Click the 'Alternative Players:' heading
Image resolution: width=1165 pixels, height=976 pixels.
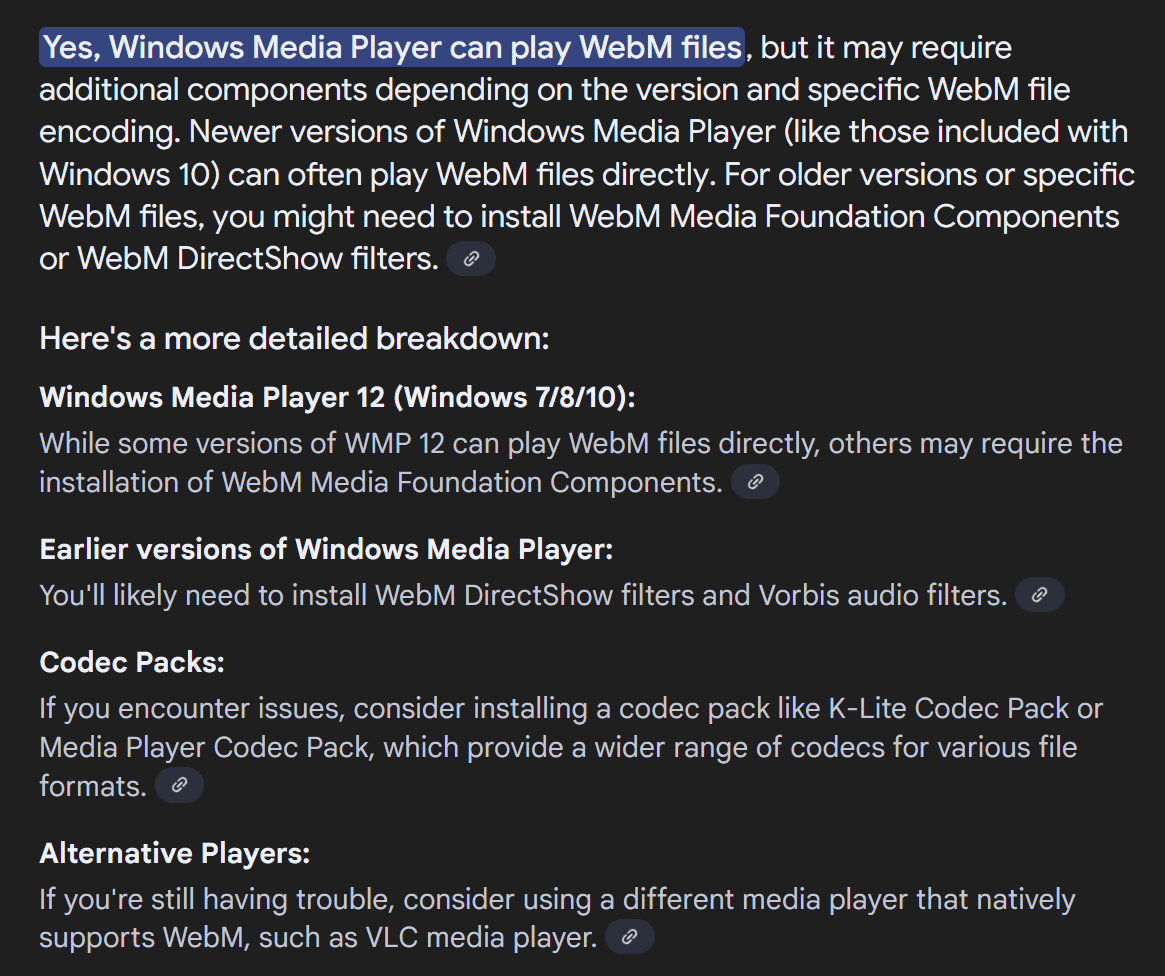click(x=175, y=853)
